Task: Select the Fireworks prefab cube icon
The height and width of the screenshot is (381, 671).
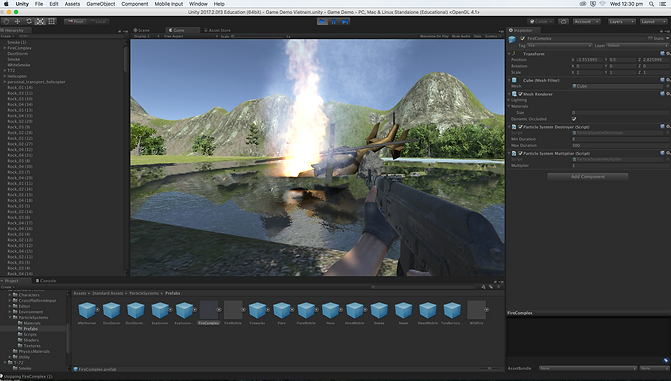Action: (257, 310)
